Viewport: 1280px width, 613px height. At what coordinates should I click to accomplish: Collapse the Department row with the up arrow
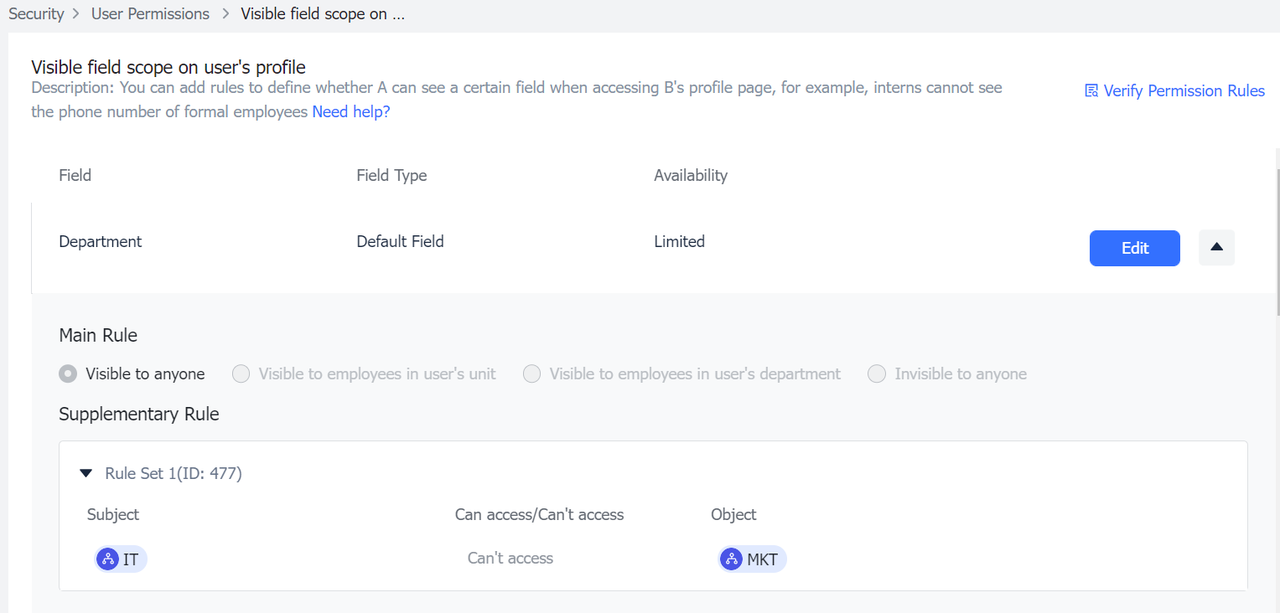point(1216,248)
